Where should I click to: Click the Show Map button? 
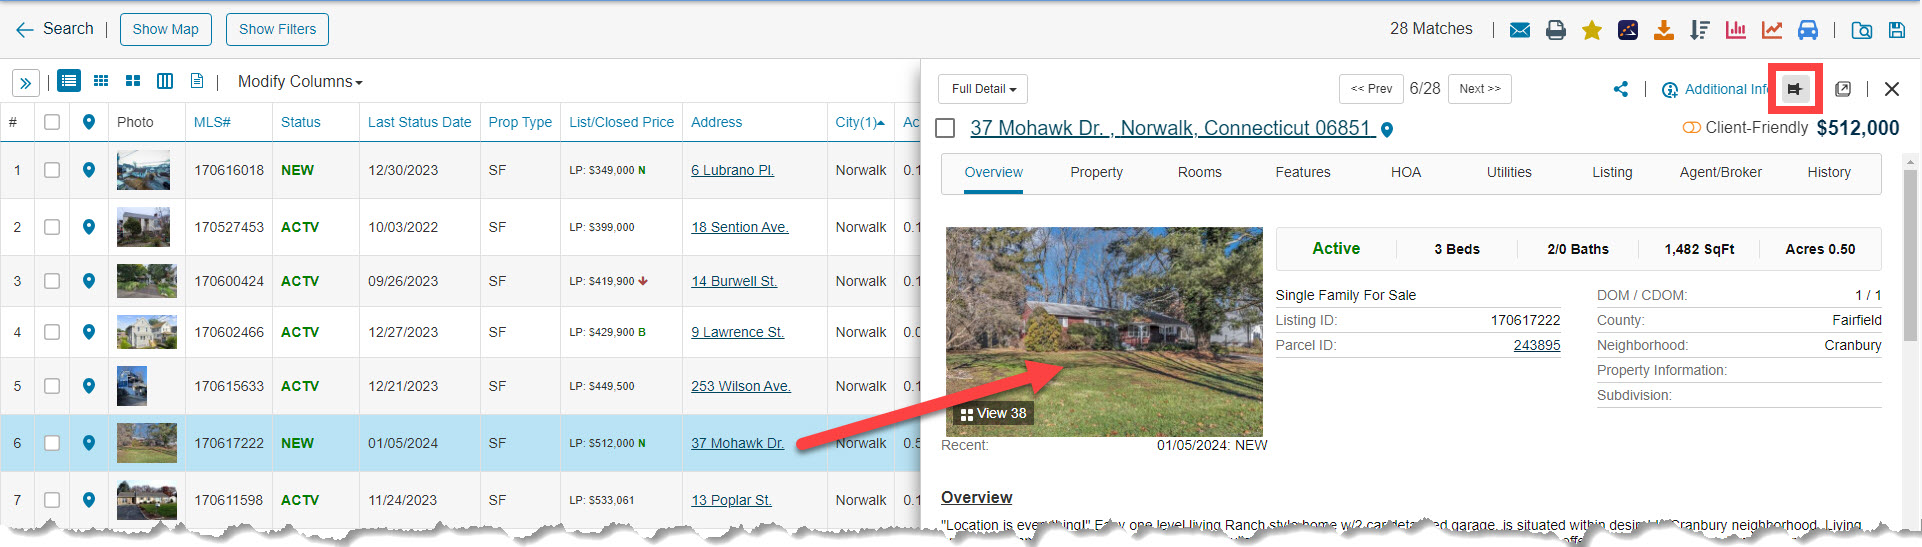point(165,29)
